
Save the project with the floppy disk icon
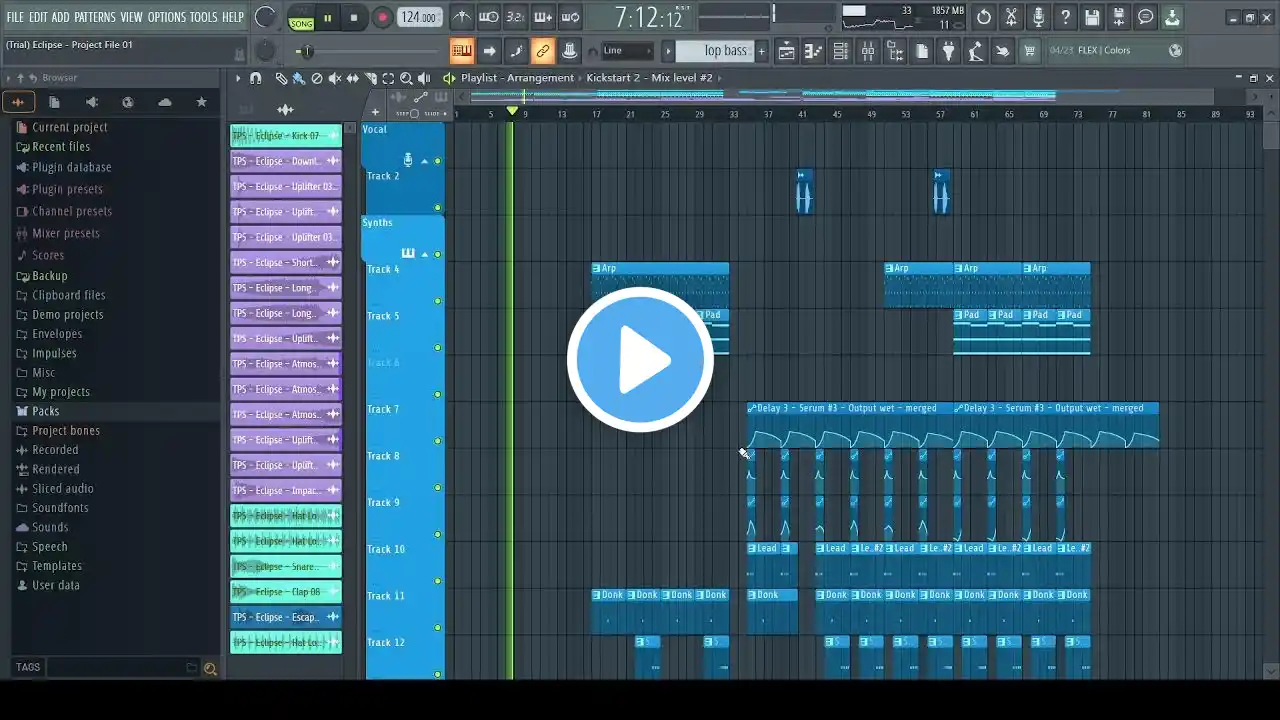[x=1092, y=17]
